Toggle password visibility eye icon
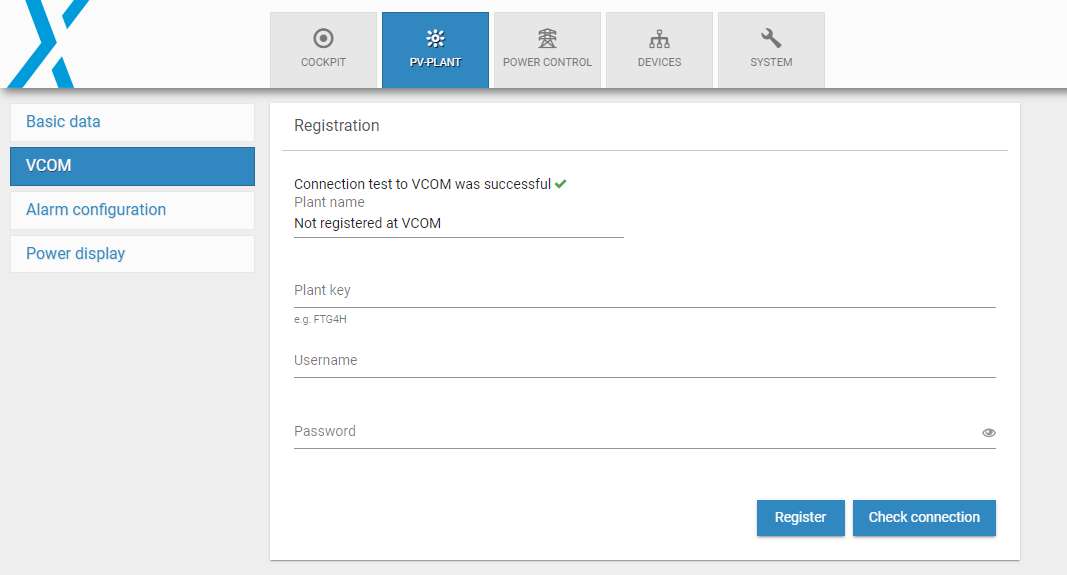 [x=989, y=433]
